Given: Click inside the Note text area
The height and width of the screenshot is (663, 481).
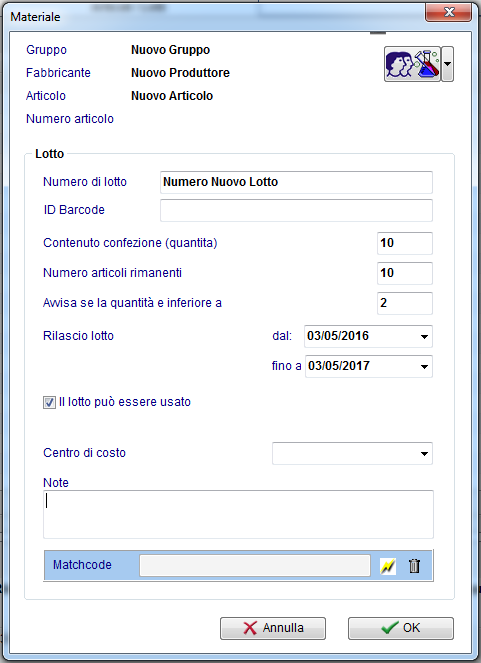Looking at the screenshot, I should (238, 514).
